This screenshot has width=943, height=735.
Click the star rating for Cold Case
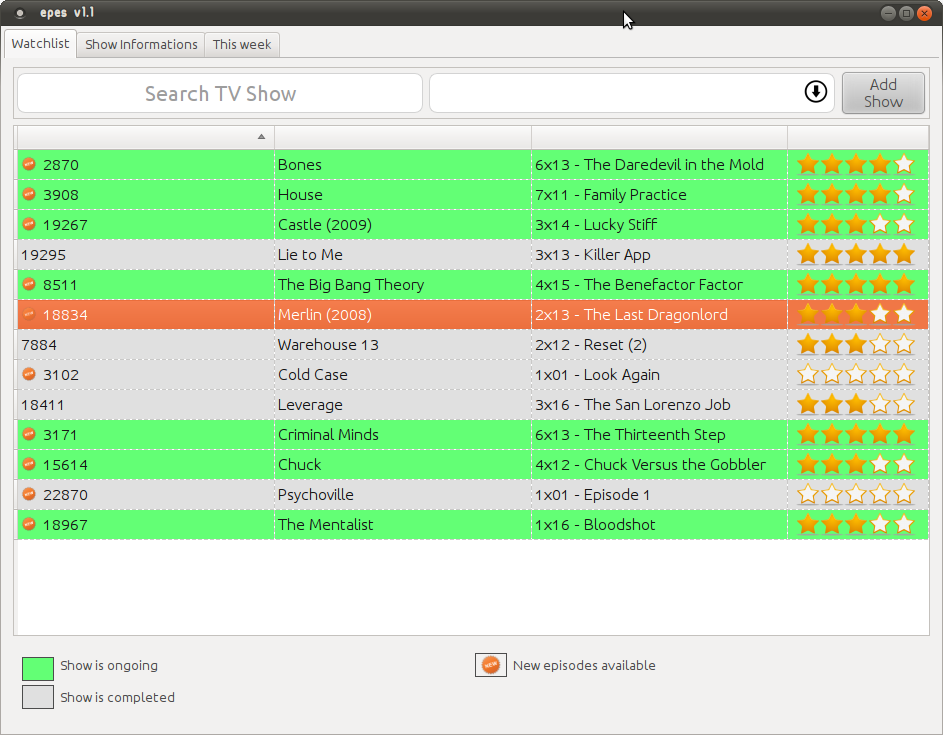click(x=855, y=375)
